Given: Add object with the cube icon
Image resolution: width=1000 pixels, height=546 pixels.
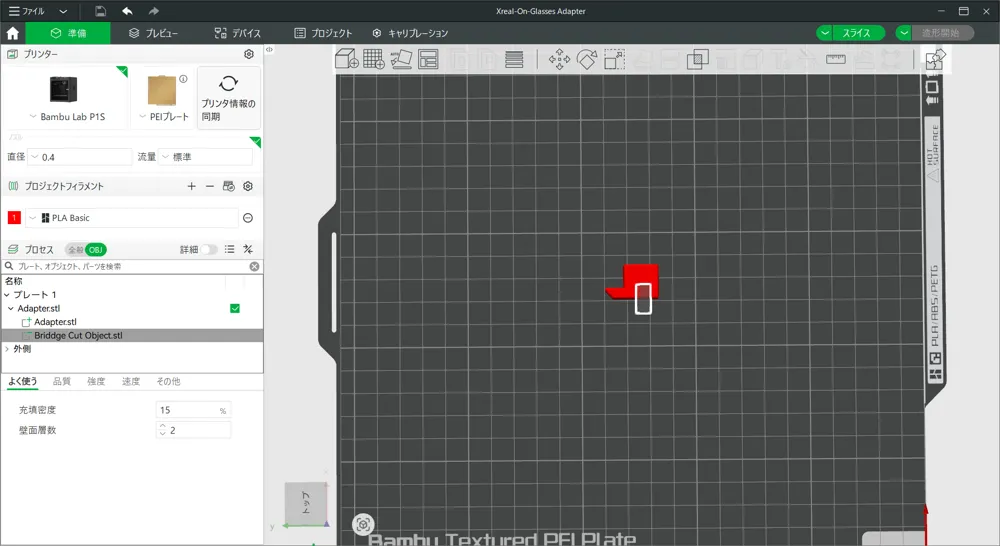Looking at the screenshot, I should coord(347,59).
